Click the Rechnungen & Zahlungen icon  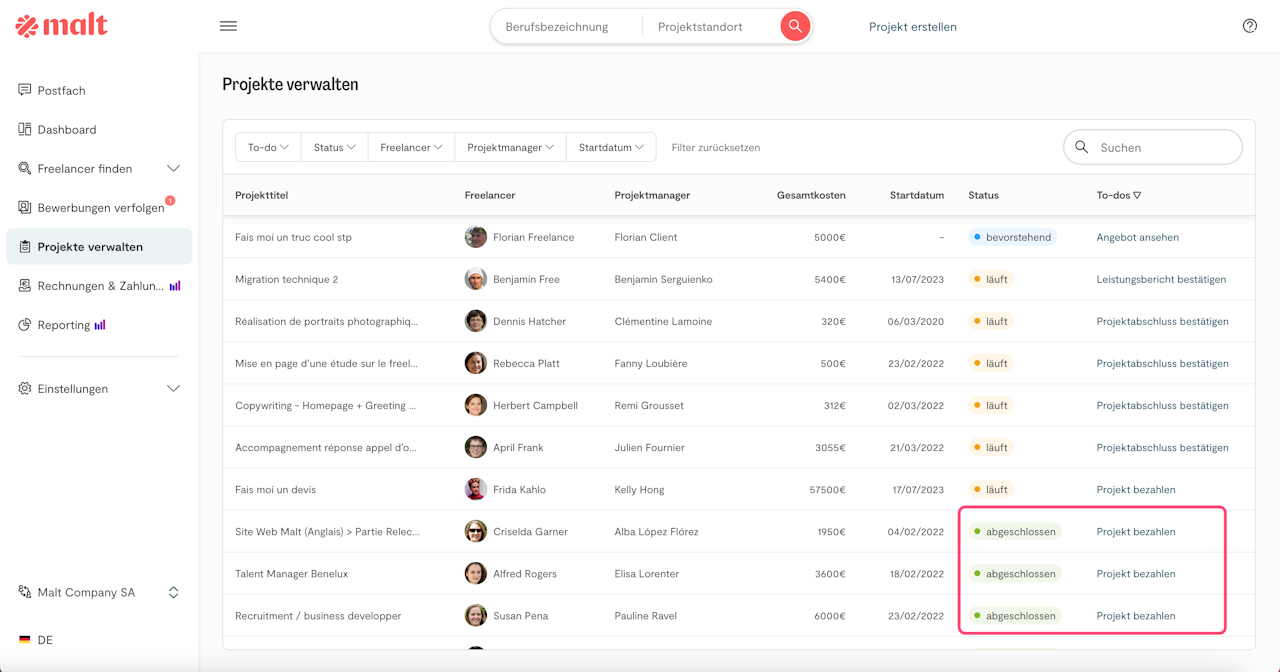click(x=25, y=286)
